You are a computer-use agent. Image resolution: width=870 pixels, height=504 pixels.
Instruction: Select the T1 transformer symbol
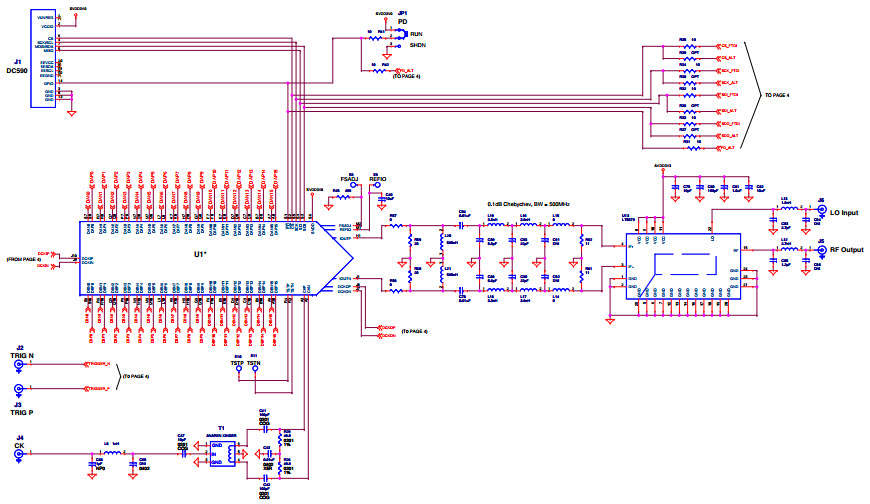click(231, 454)
